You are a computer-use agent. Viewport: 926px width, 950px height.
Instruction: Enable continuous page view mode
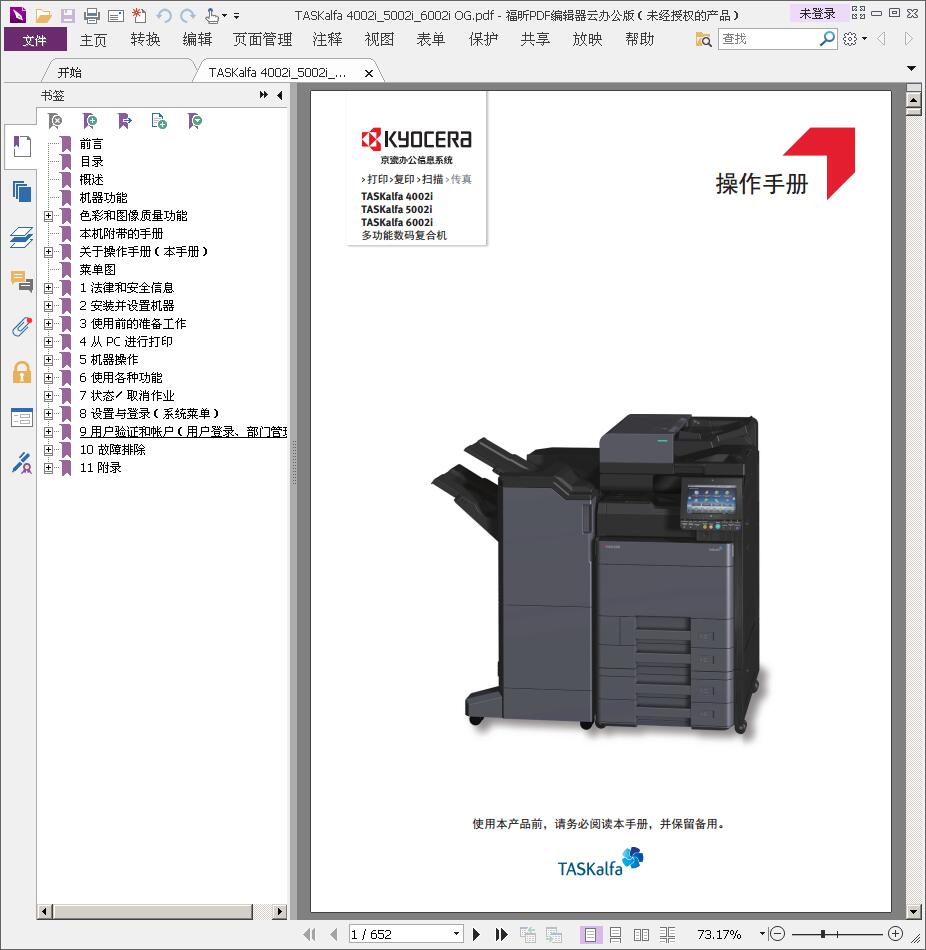tap(615, 935)
